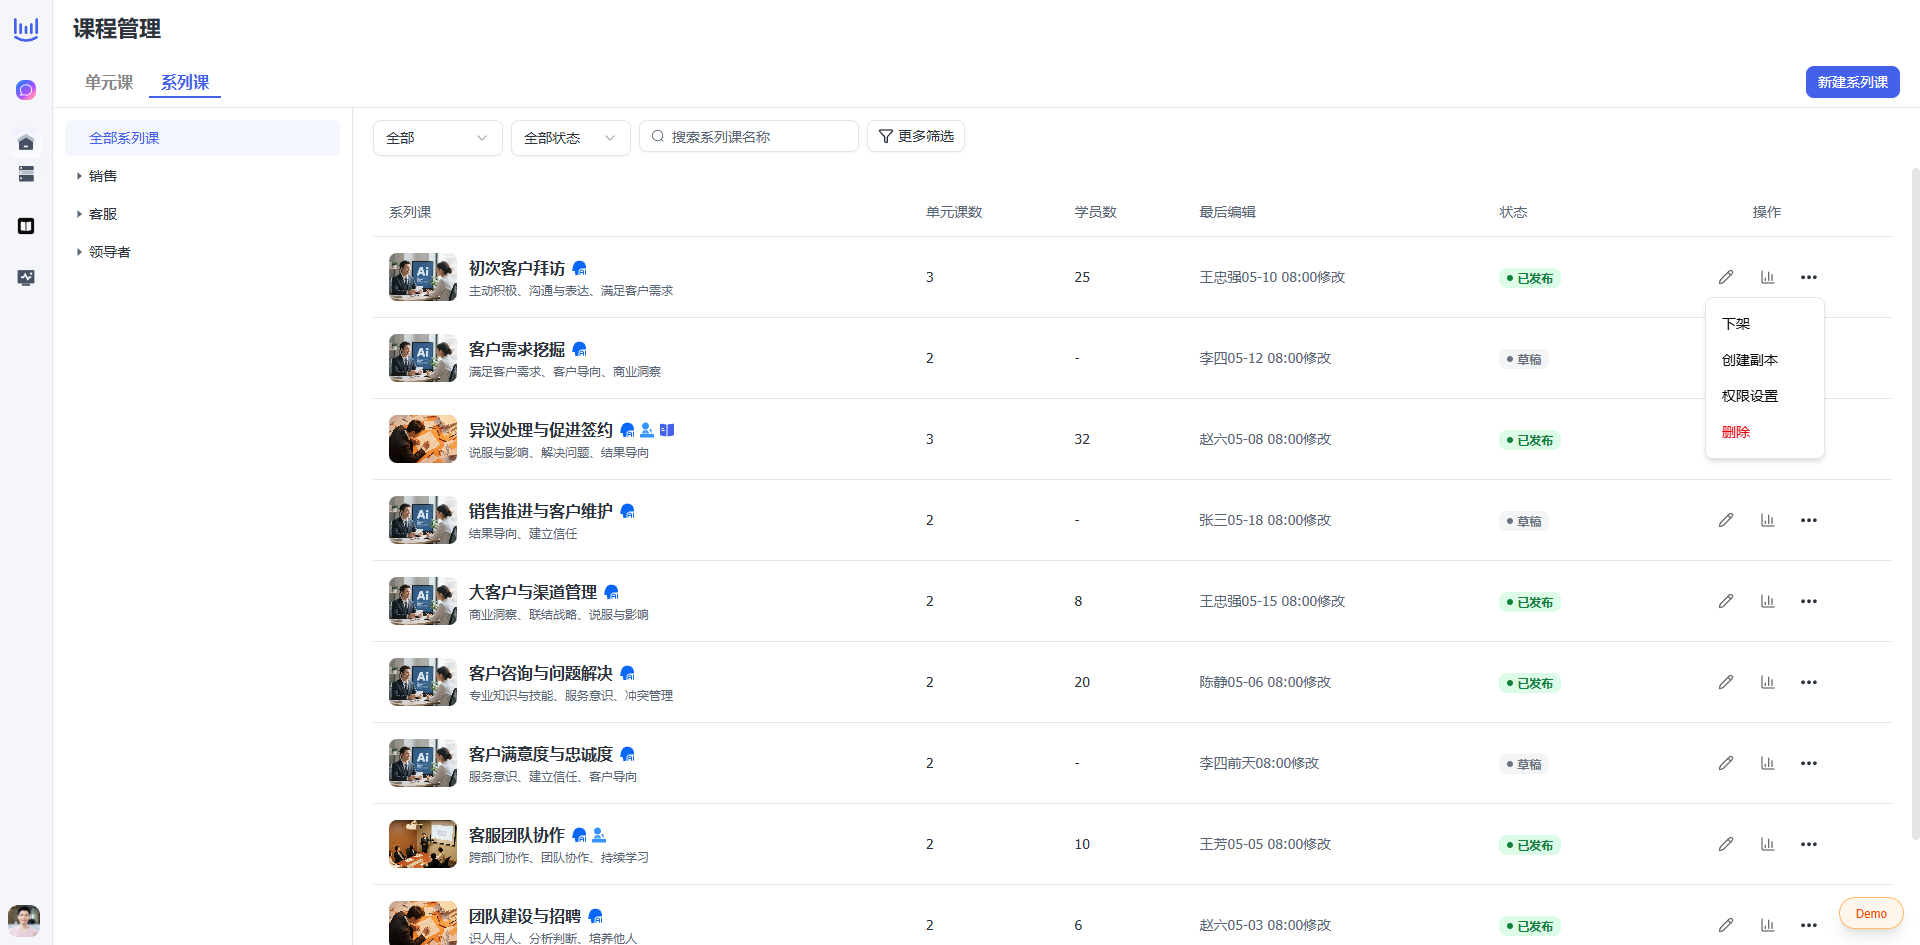
Task: Choose 下架 from the context menu
Action: [x=1764, y=324]
